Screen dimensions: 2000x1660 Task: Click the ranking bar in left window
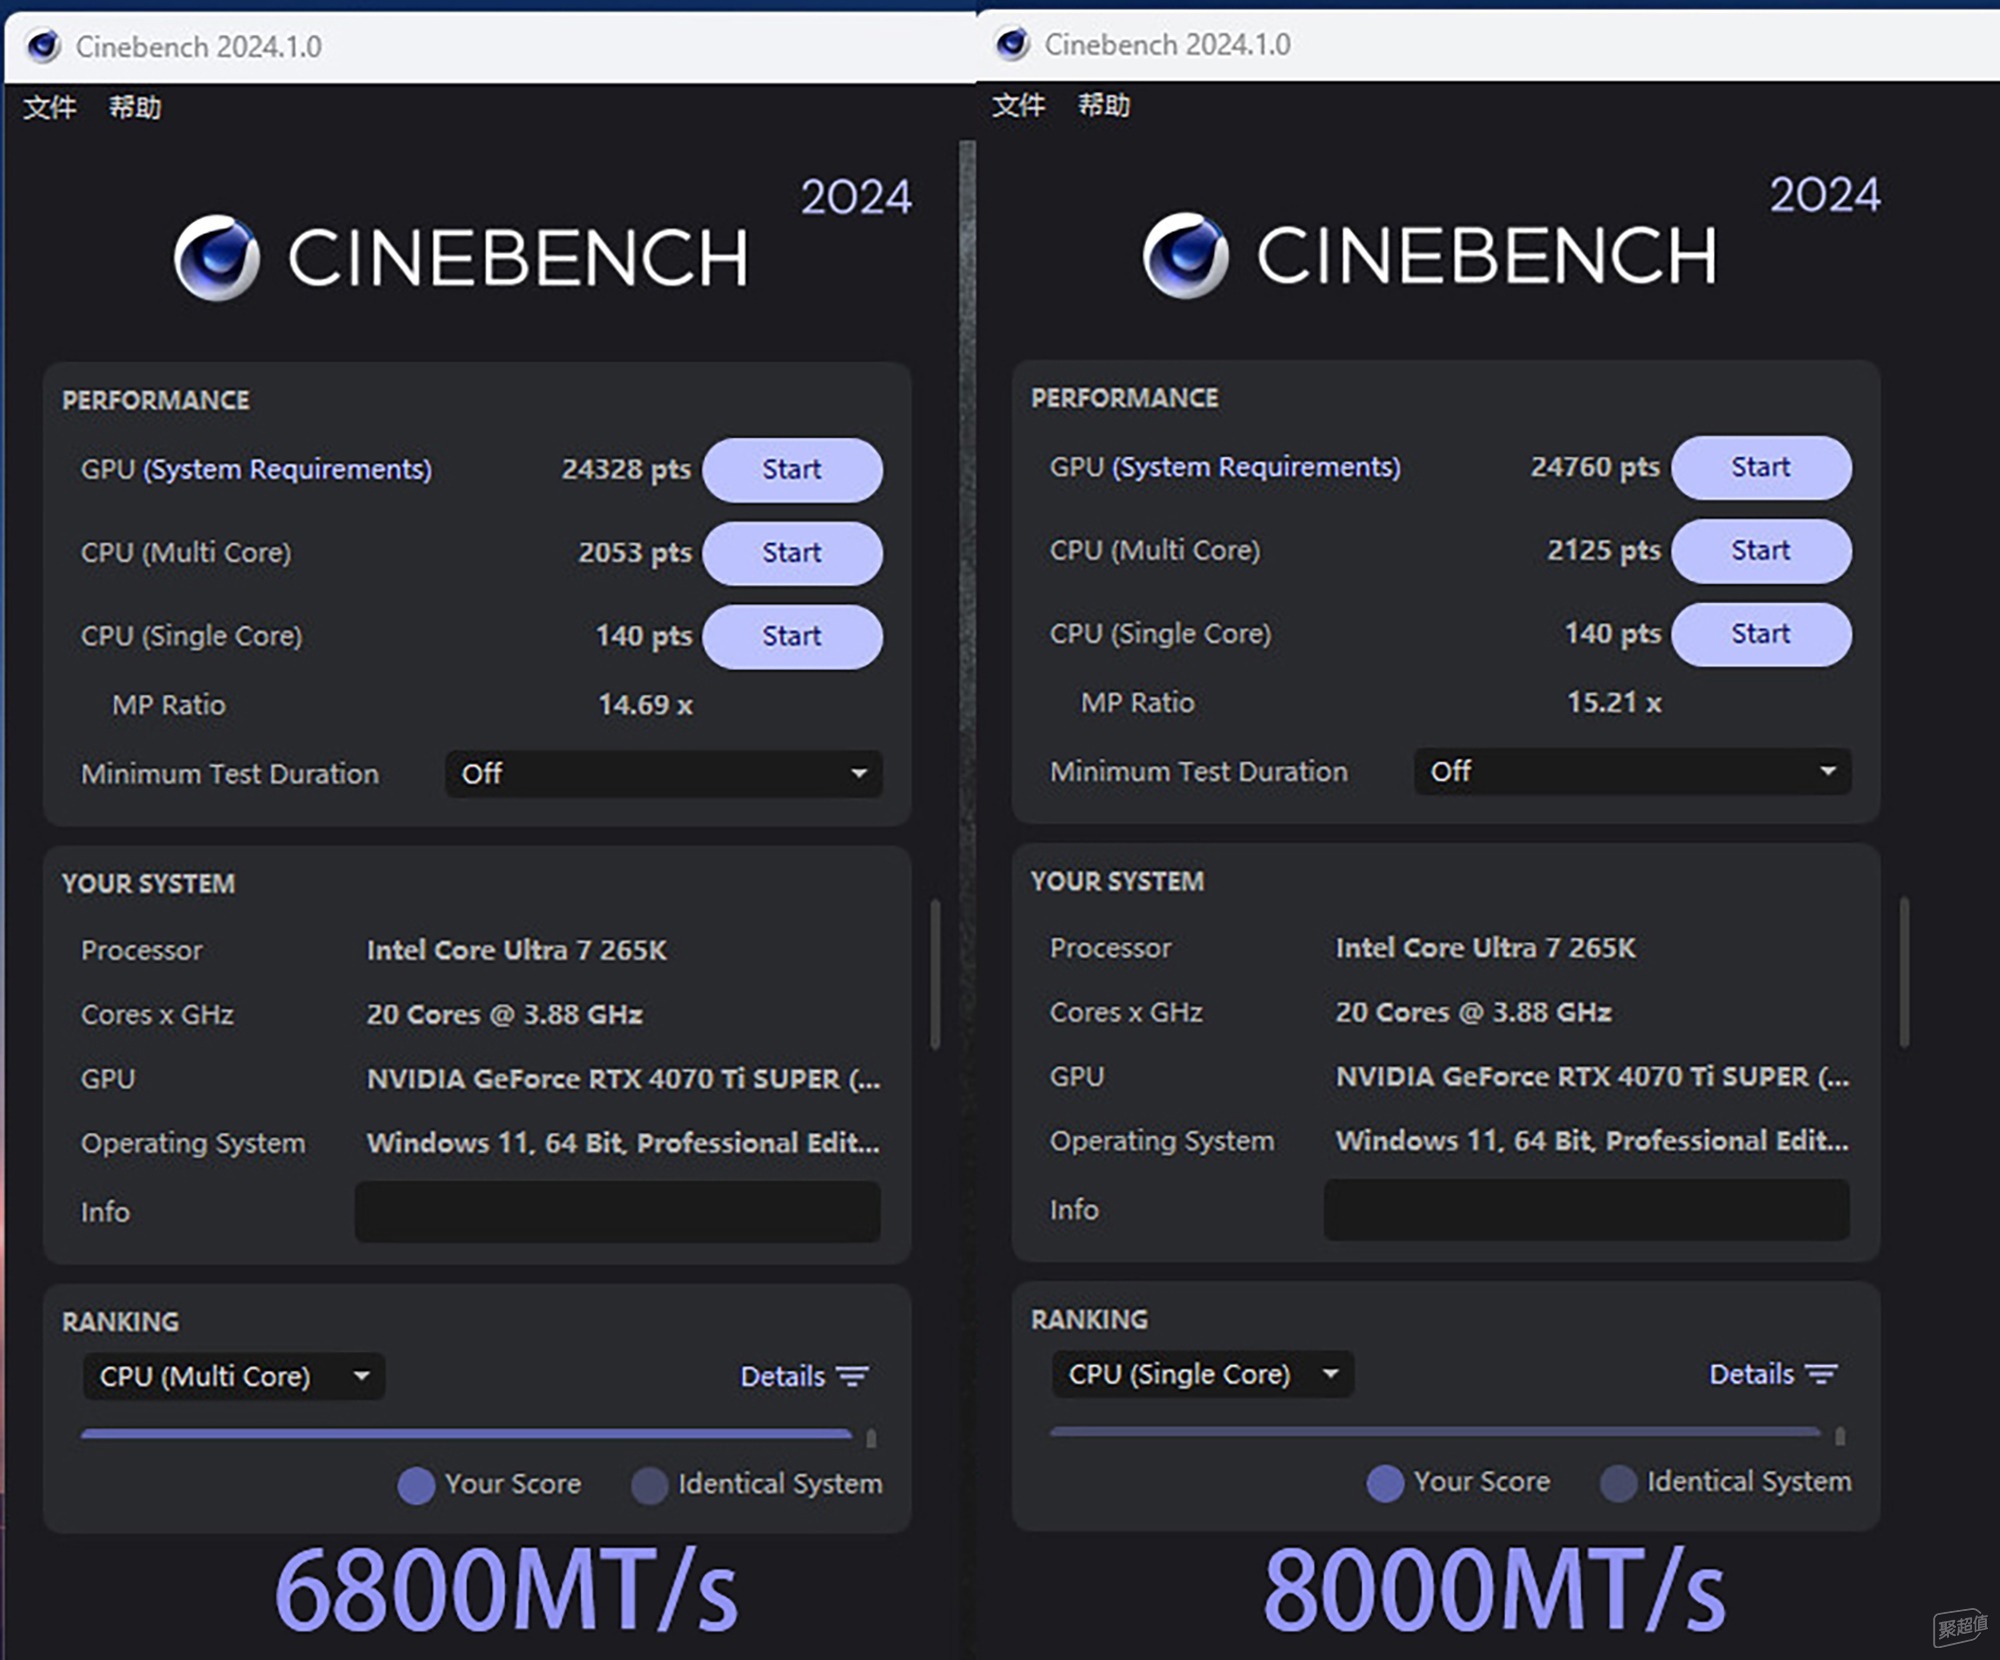[466, 1434]
